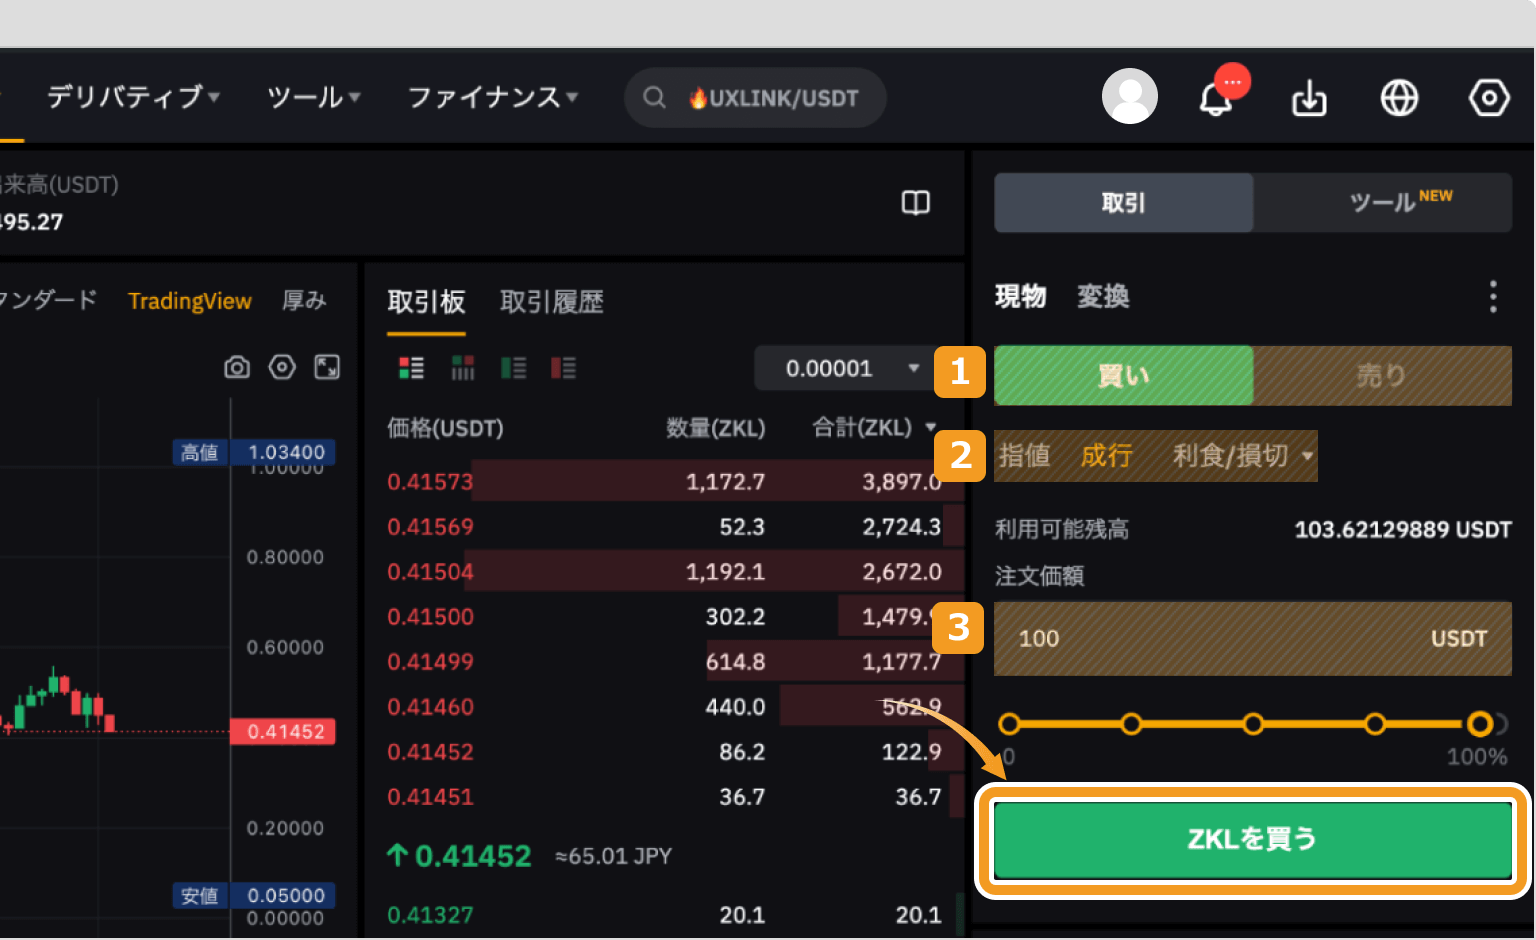Open the price precision 0.00001 dropdown
Viewport: 1536px width, 940px height.
click(839, 368)
